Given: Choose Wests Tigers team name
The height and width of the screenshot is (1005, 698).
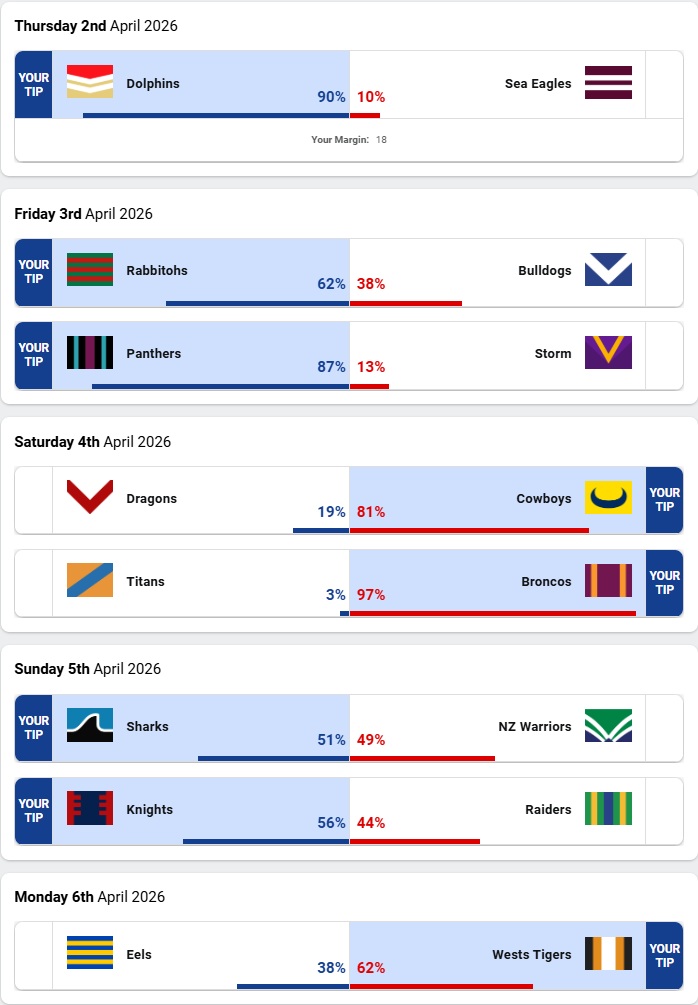Looking at the screenshot, I should (532, 954).
